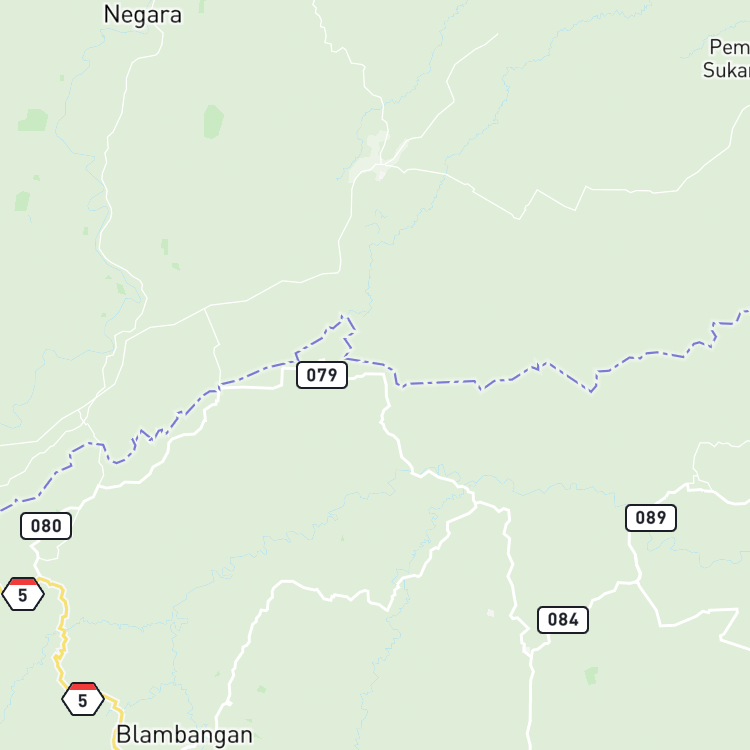Click the cut-off Pem Sukar label
Viewport: 750px width, 750px height.
point(727,58)
